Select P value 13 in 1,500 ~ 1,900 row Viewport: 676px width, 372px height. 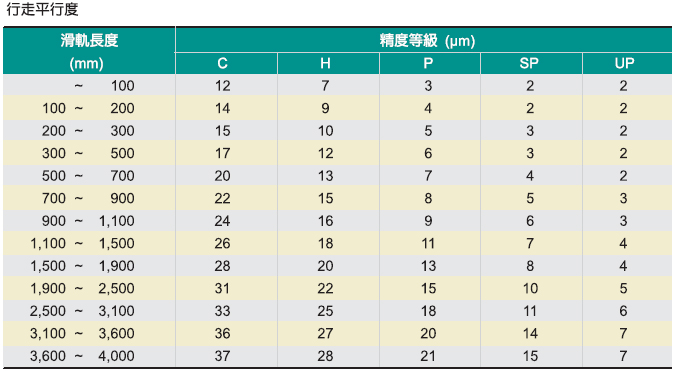pyautogui.click(x=428, y=266)
